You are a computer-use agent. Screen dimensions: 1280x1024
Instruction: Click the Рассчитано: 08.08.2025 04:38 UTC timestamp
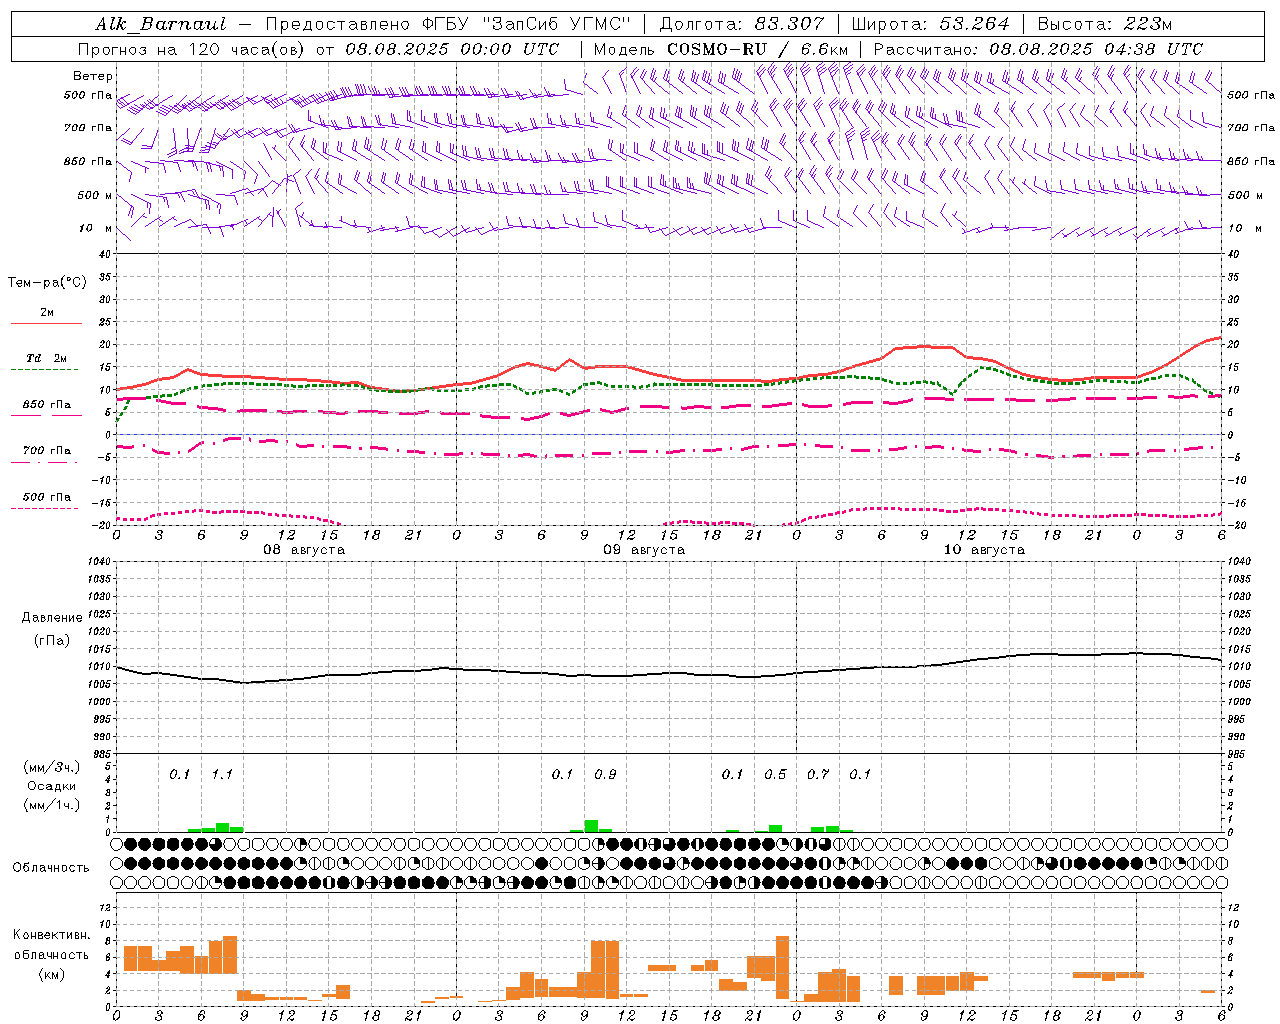click(x=1038, y=49)
